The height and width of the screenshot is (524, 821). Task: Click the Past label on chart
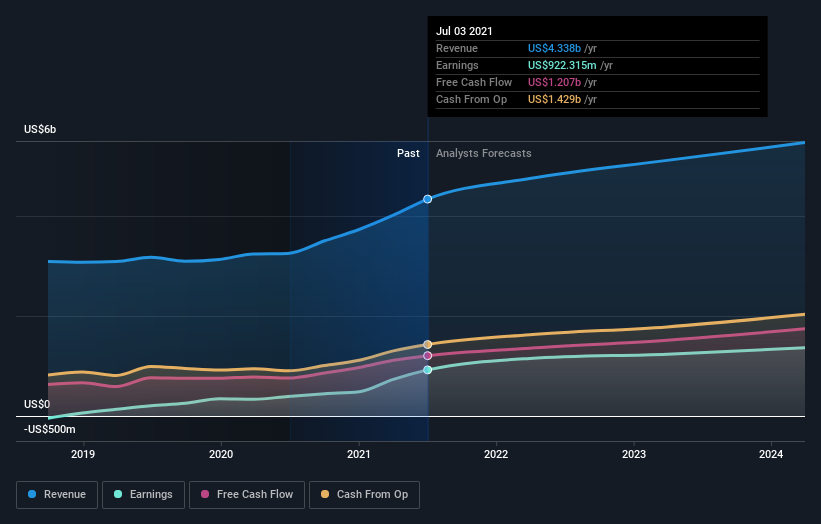click(x=408, y=153)
